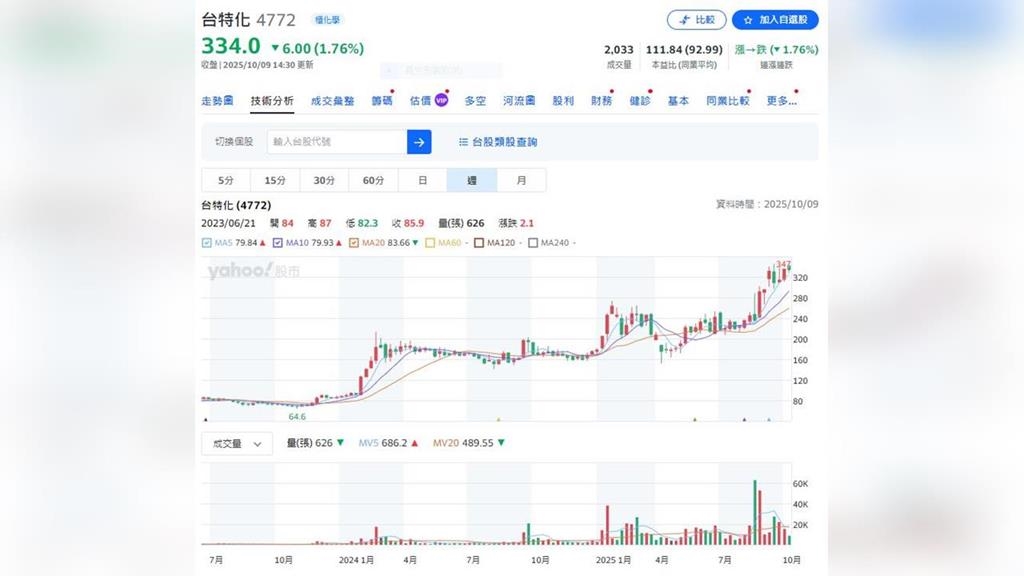Show the MA120 moving average line
The width and height of the screenshot is (1024, 576).
point(479,242)
